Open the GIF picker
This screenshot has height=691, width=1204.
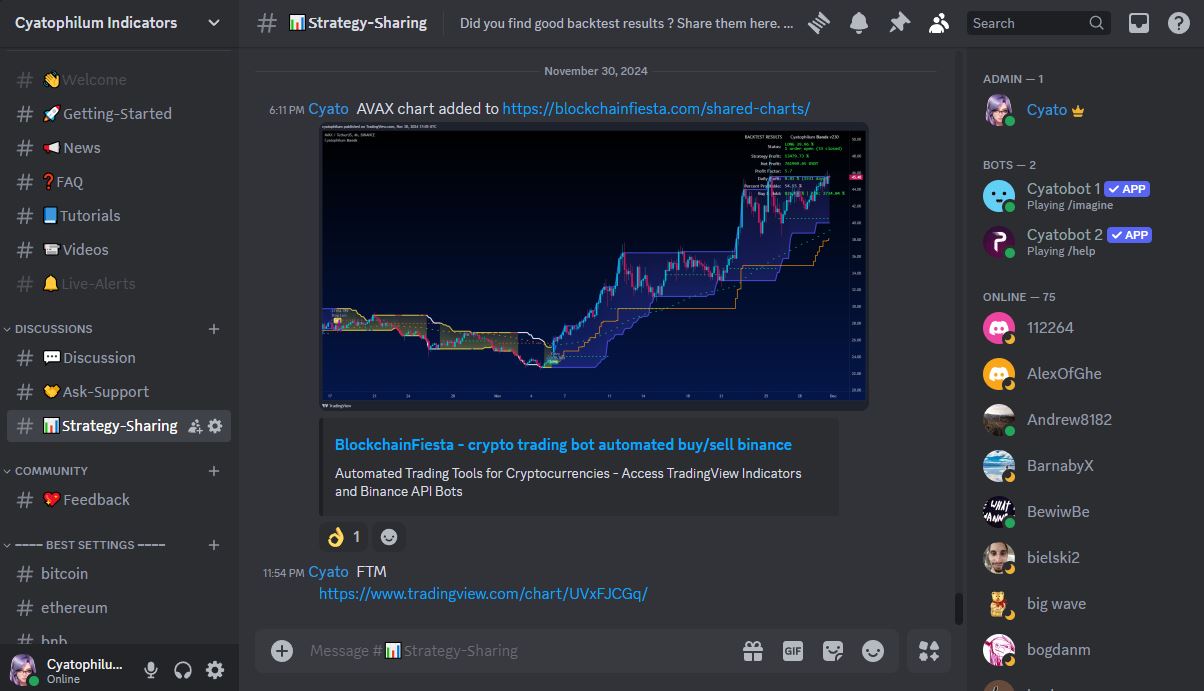(793, 651)
